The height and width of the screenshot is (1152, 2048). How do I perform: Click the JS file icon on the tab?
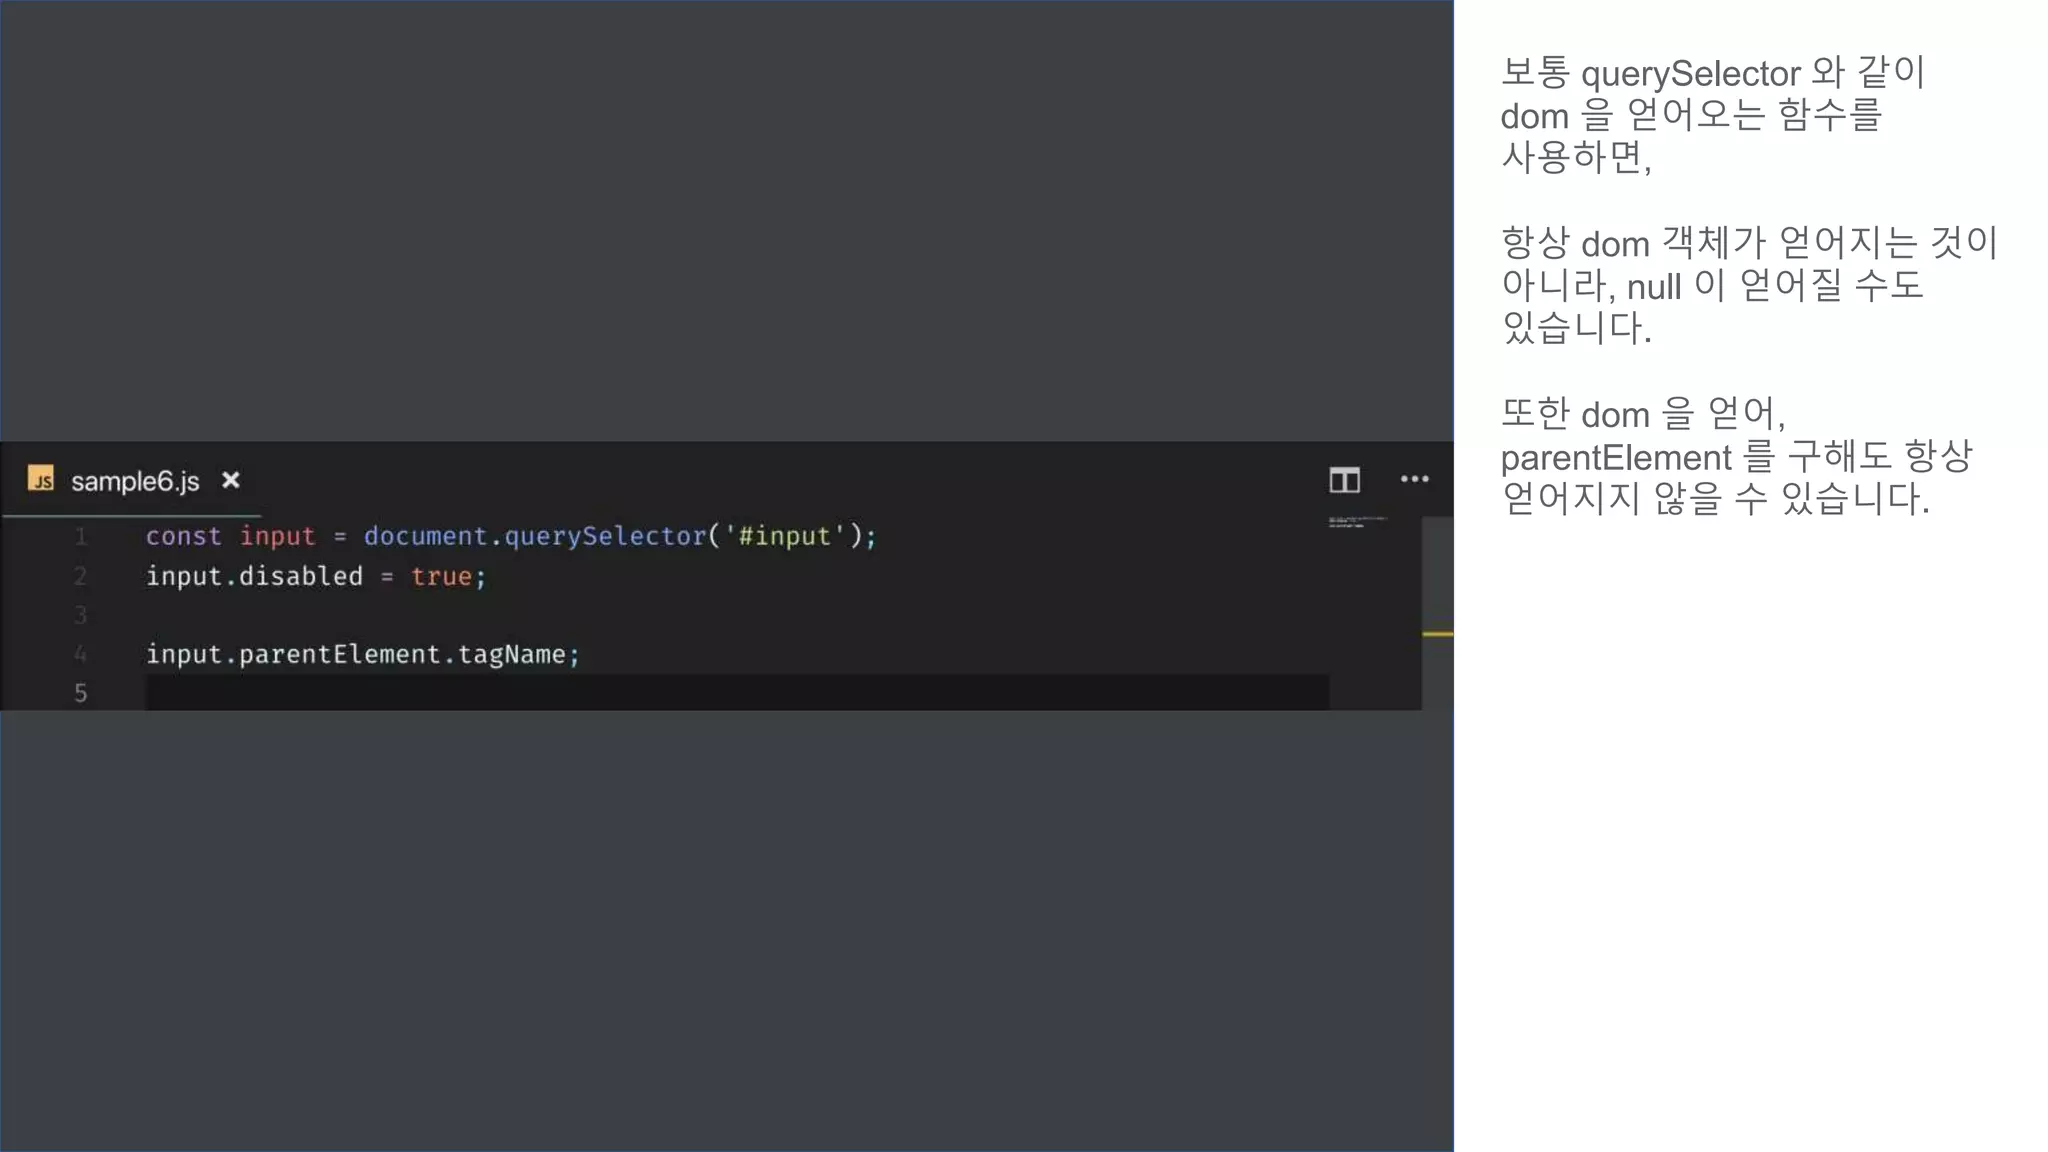tap(41, 480)
